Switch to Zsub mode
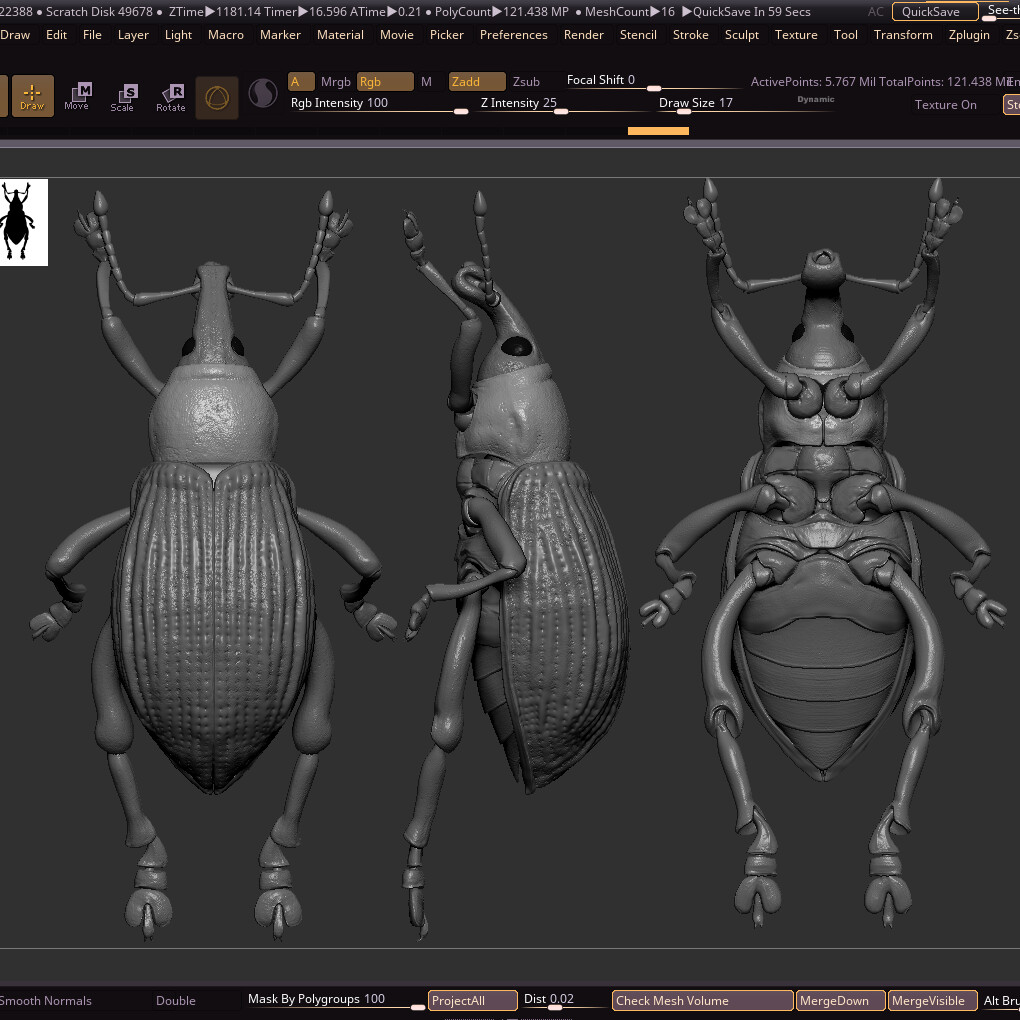 [x=526, y=82]
